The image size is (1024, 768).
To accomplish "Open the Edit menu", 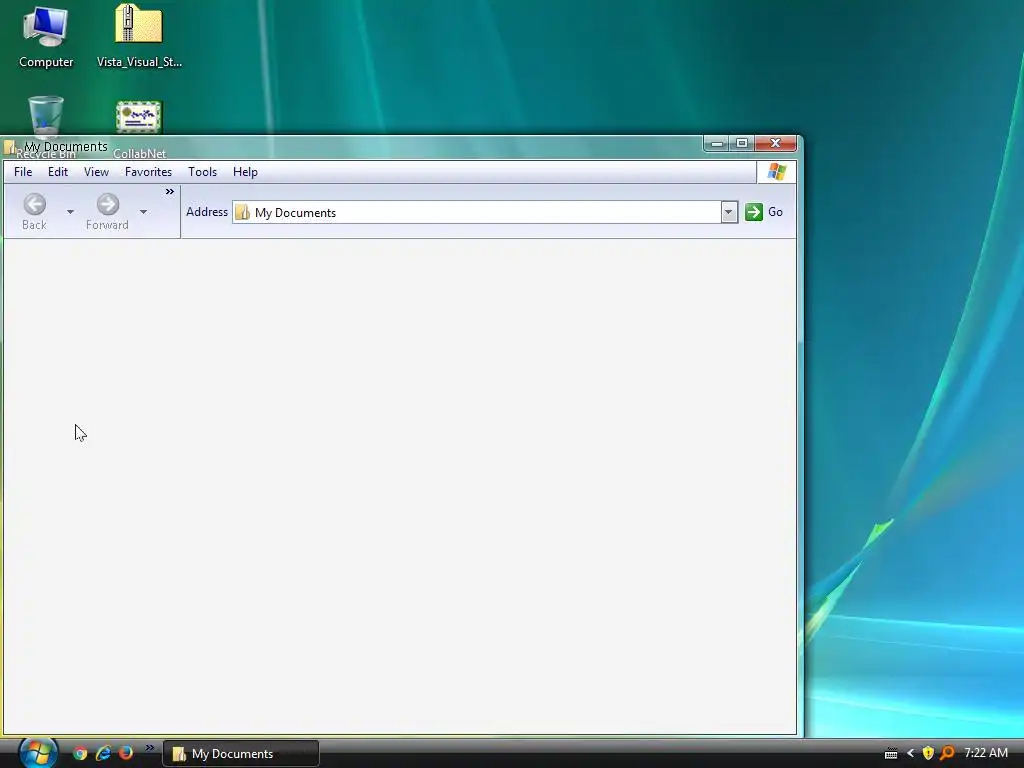I will (57, 172).
